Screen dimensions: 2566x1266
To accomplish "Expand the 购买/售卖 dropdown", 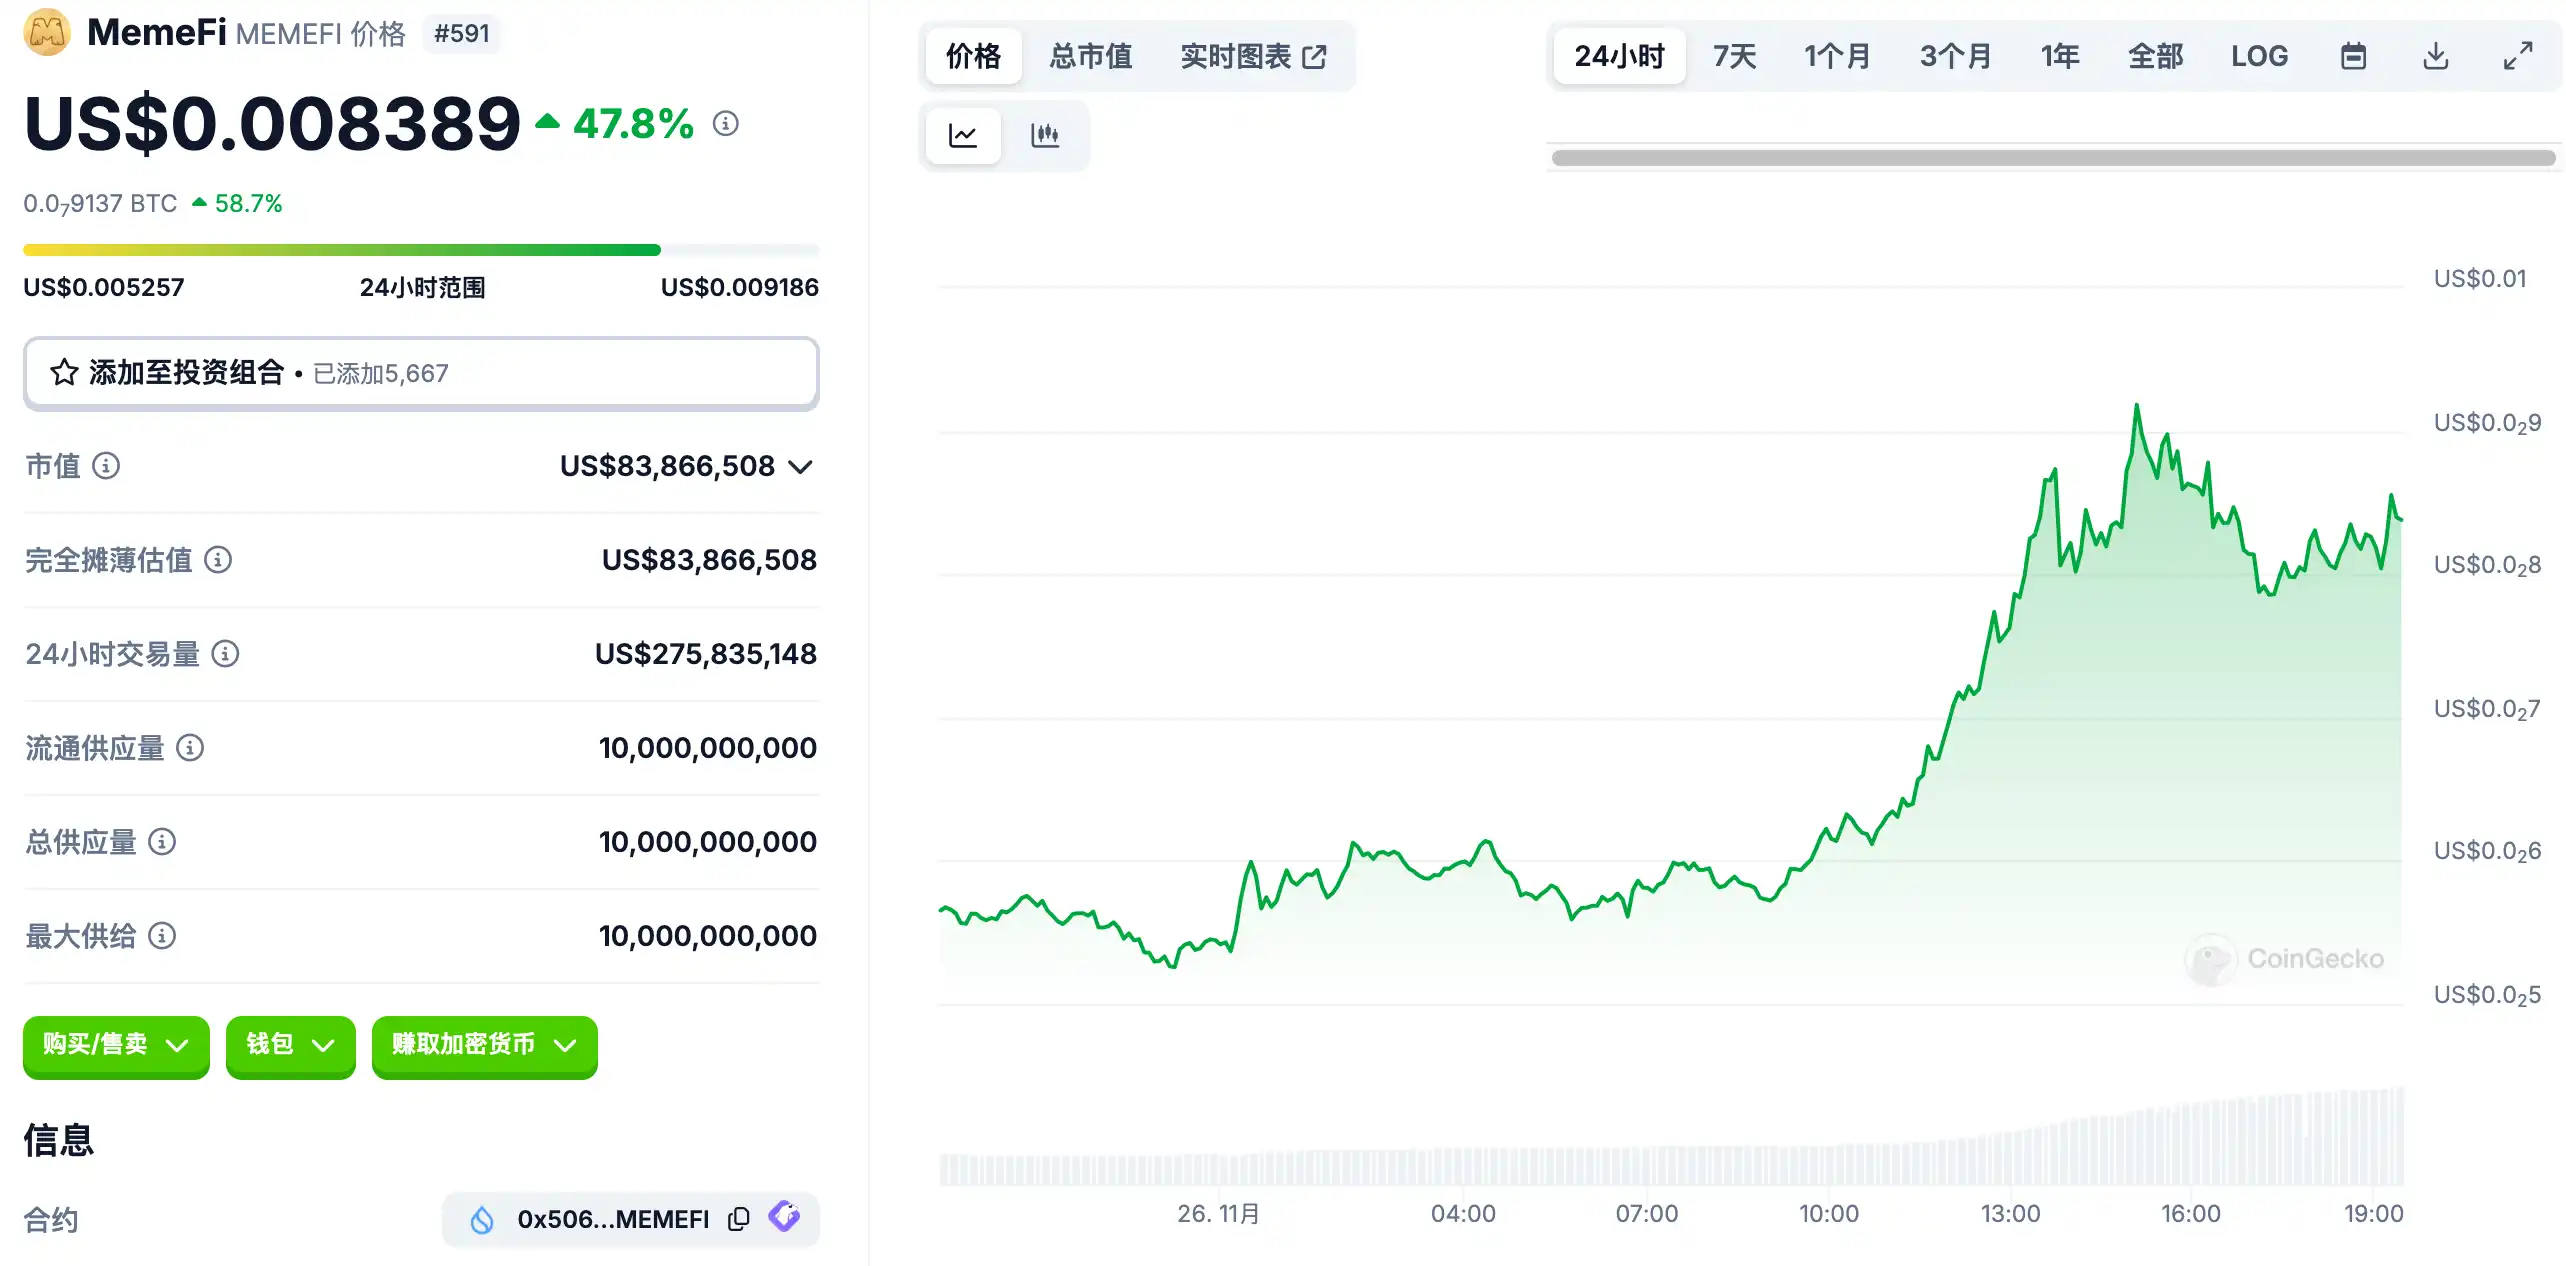I will pyautogui.click(x=116, y=1045).
